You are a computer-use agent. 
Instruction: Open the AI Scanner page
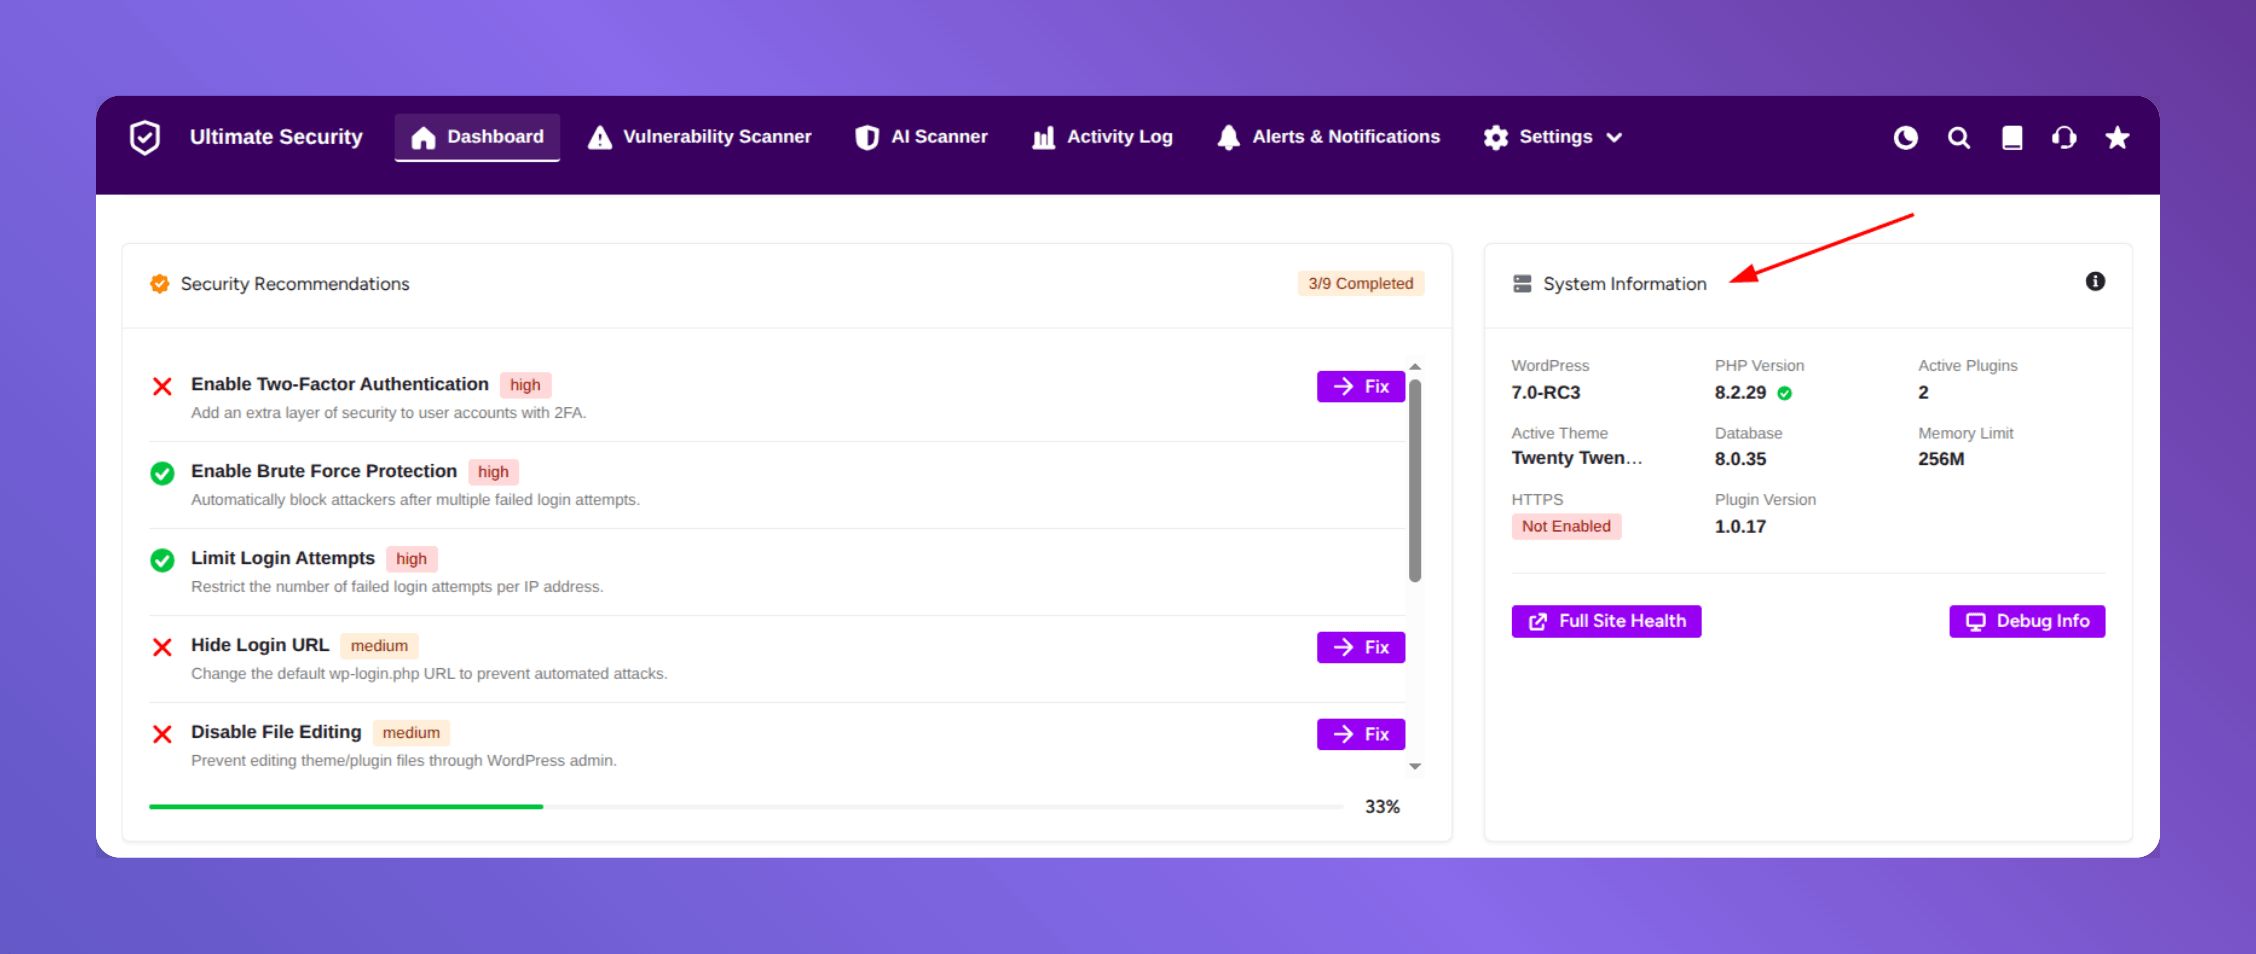tap(921, 137)
